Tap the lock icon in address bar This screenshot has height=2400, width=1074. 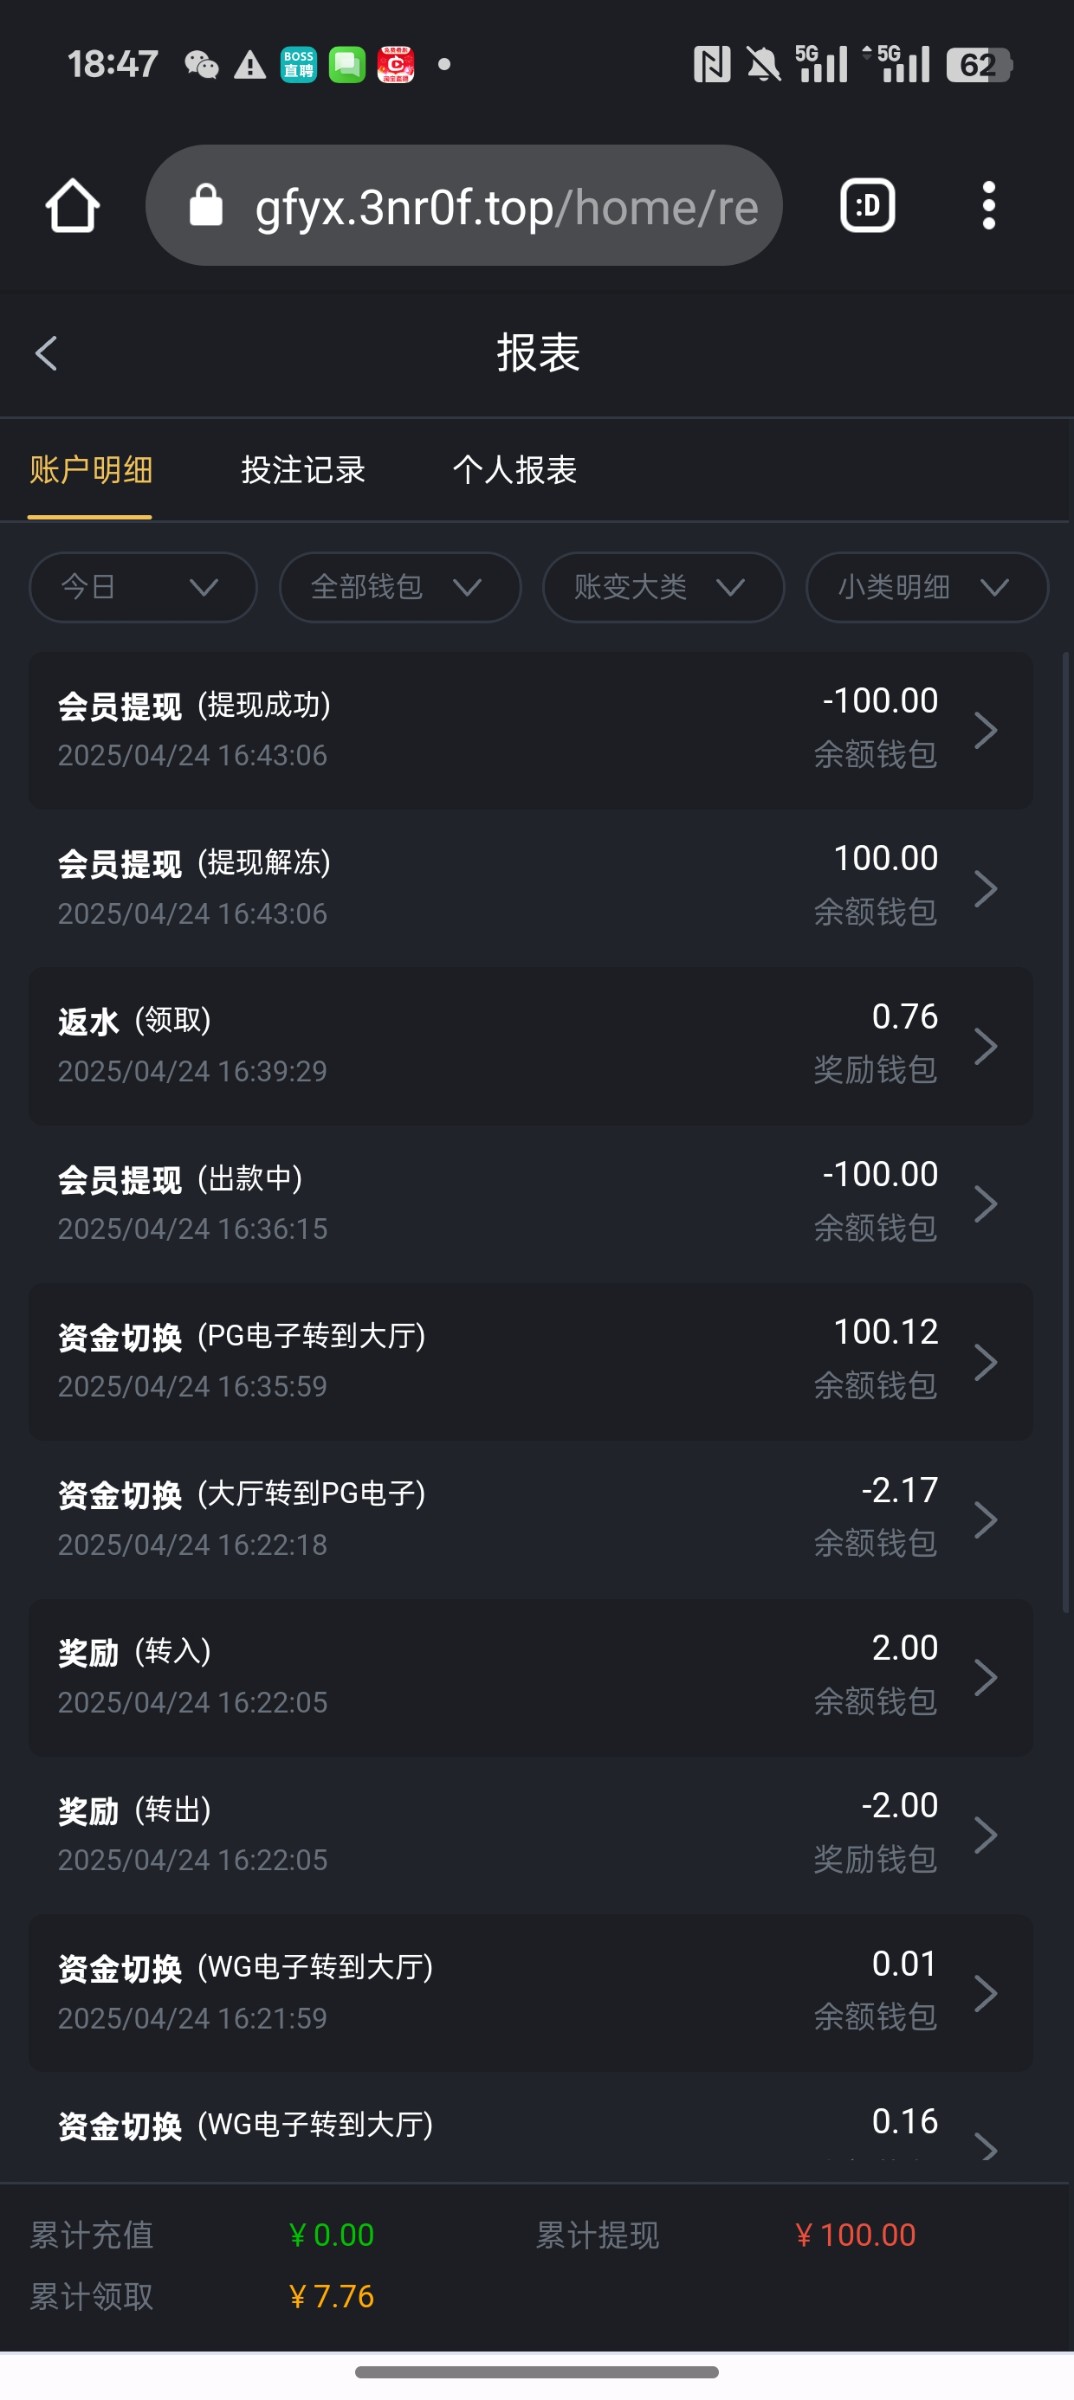point(206,206)
